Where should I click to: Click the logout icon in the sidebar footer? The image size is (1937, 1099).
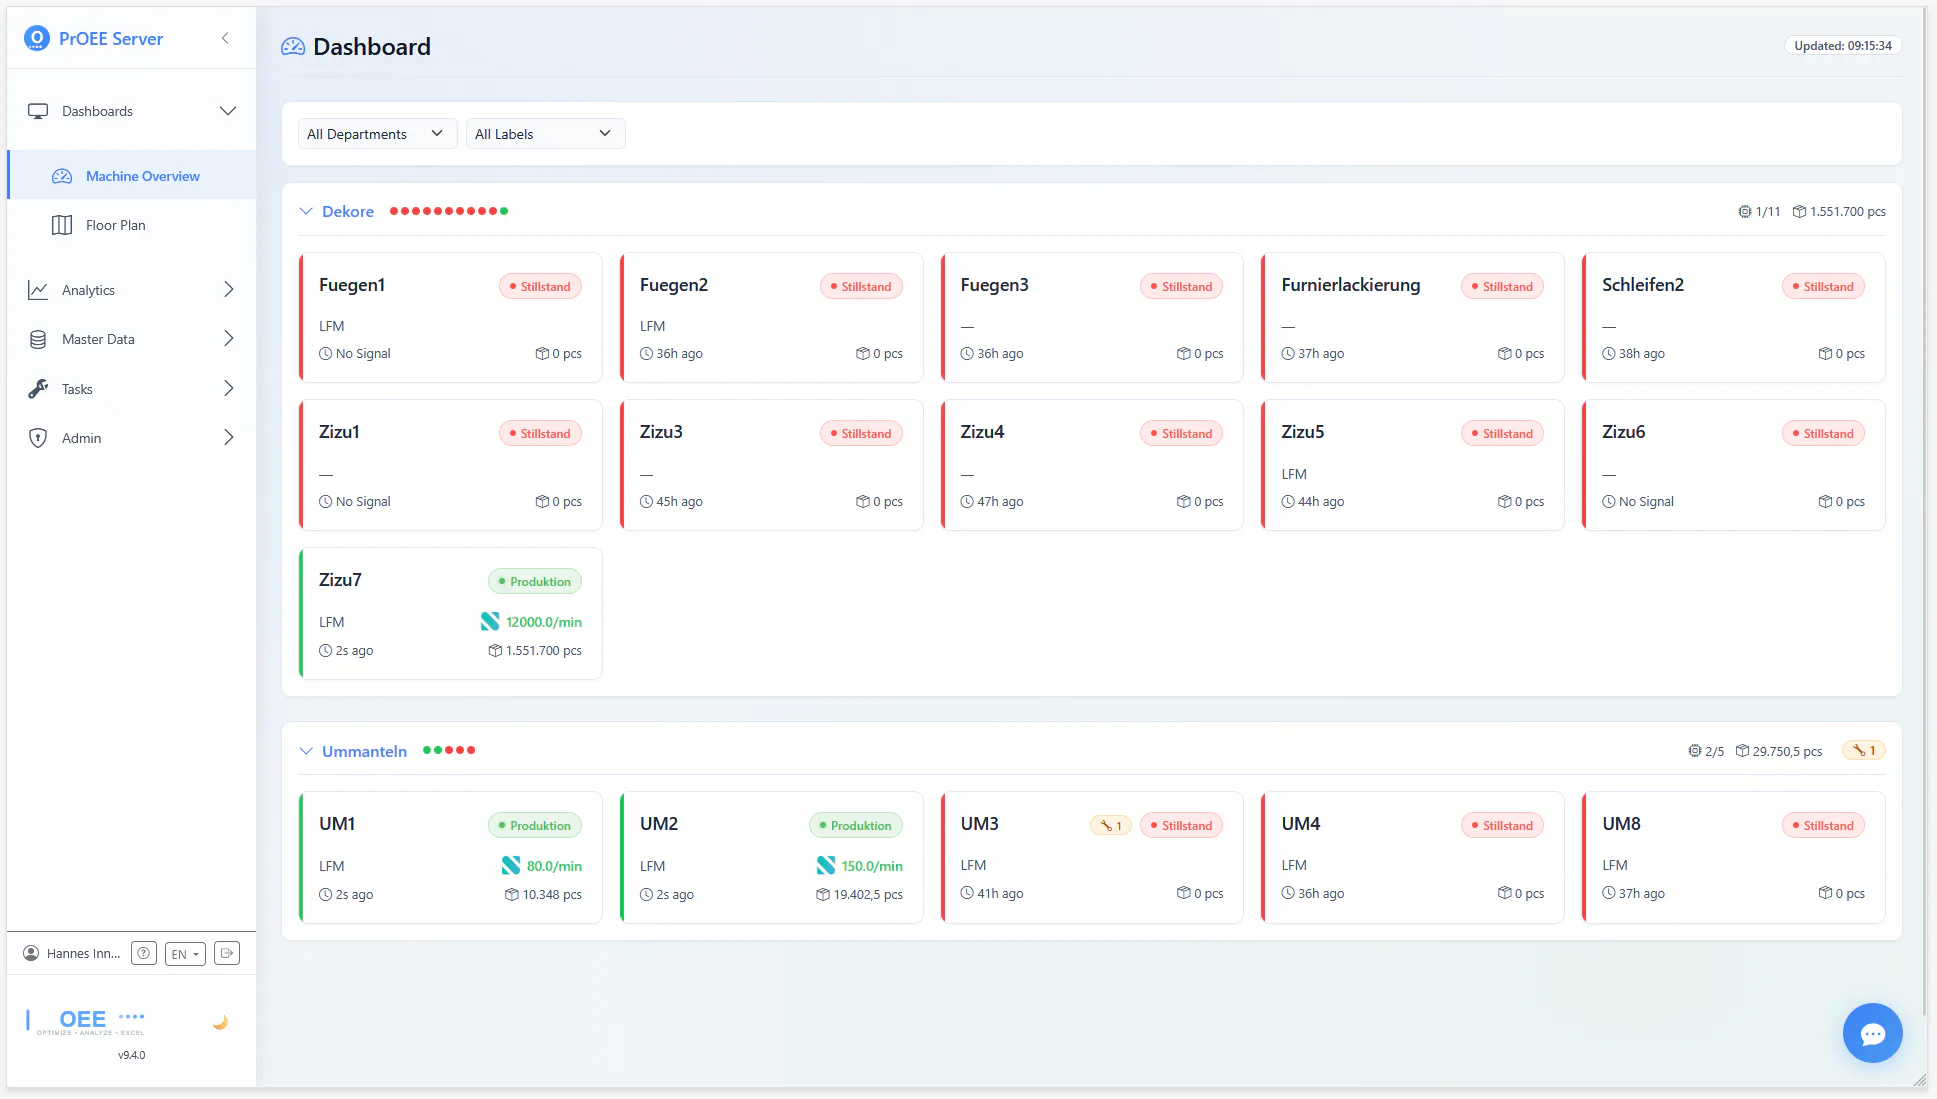[x=226, y=953]
